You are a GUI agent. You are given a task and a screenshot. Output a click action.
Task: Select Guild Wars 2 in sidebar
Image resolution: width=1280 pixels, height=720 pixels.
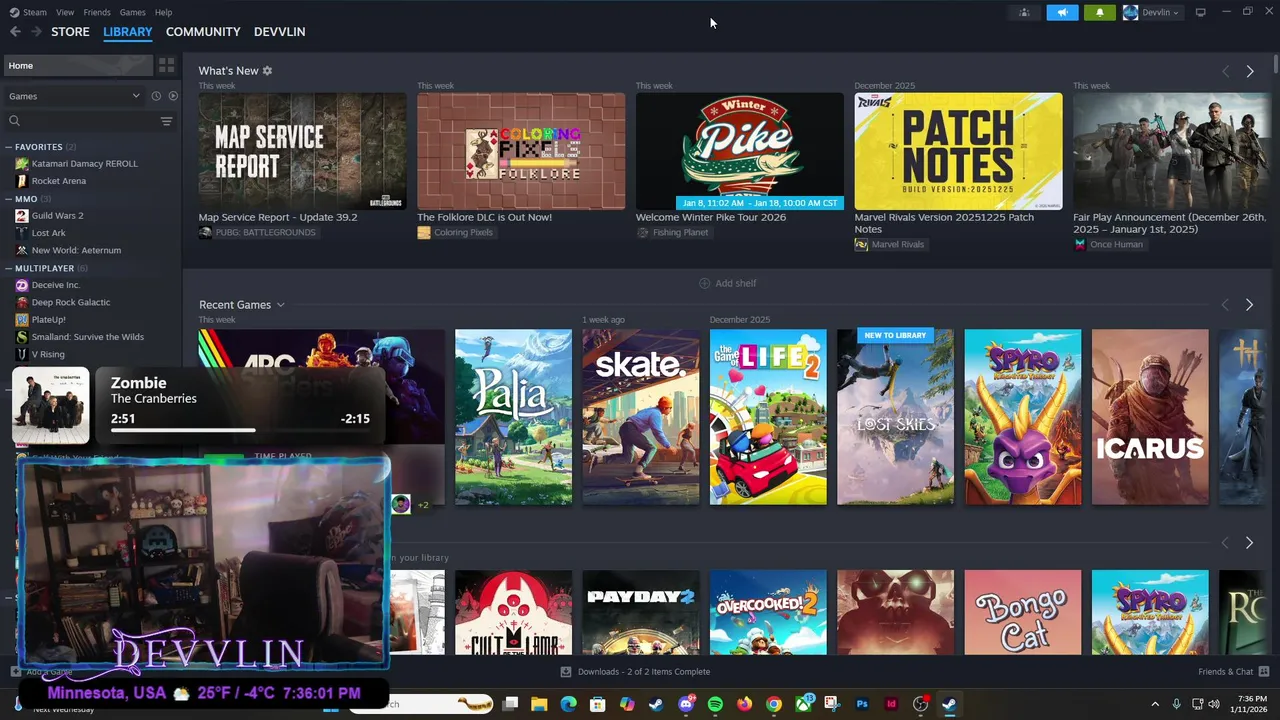tap(57, 216)
